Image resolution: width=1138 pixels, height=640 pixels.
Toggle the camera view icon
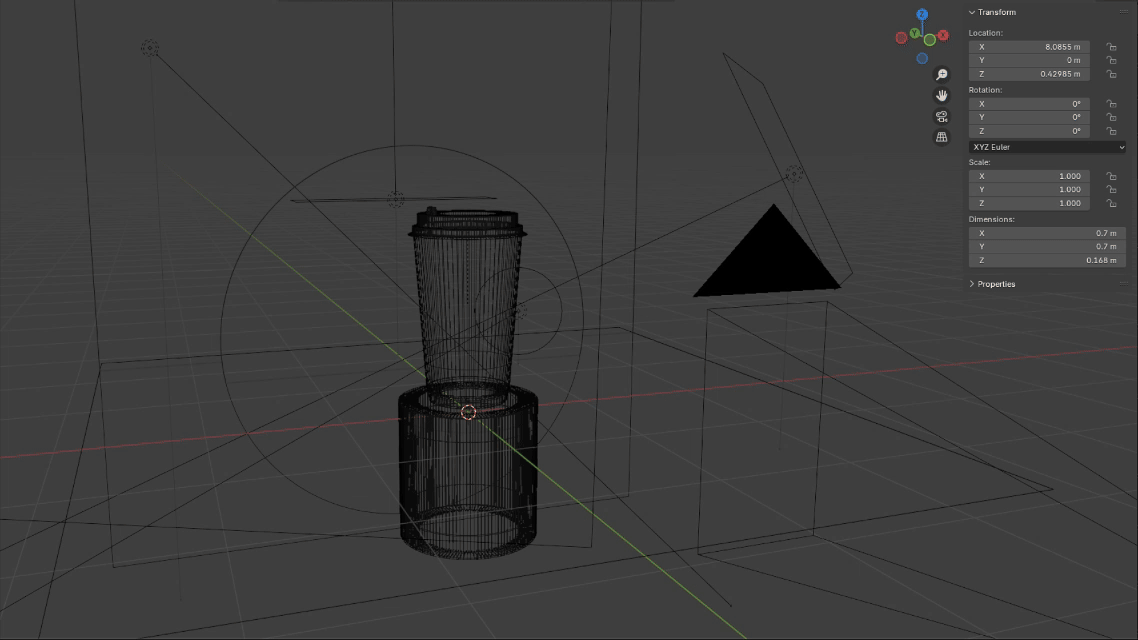[941, 117]
